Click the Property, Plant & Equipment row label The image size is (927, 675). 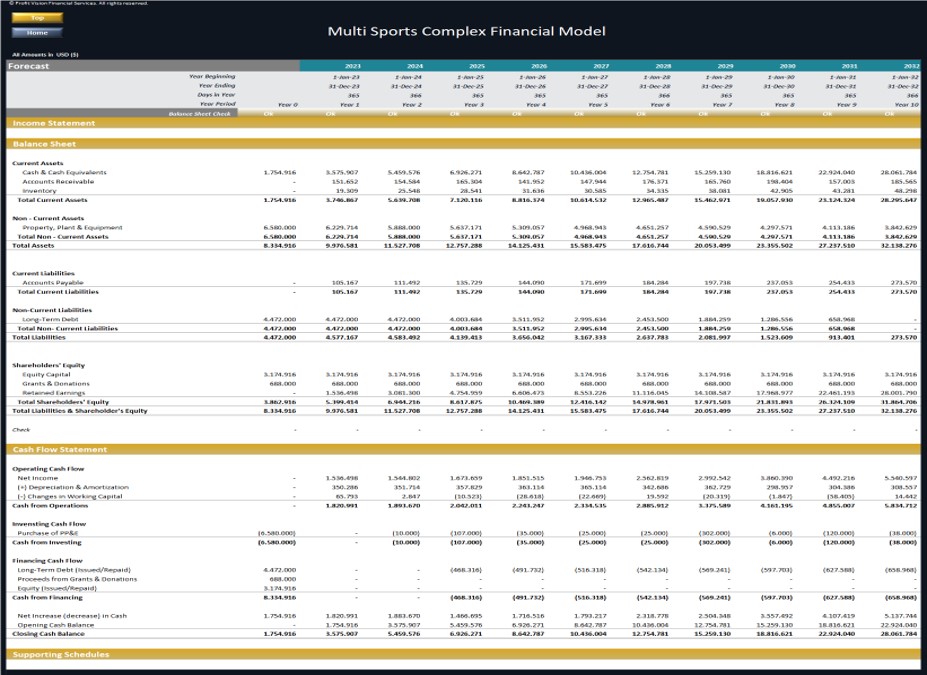click(72, 228)
